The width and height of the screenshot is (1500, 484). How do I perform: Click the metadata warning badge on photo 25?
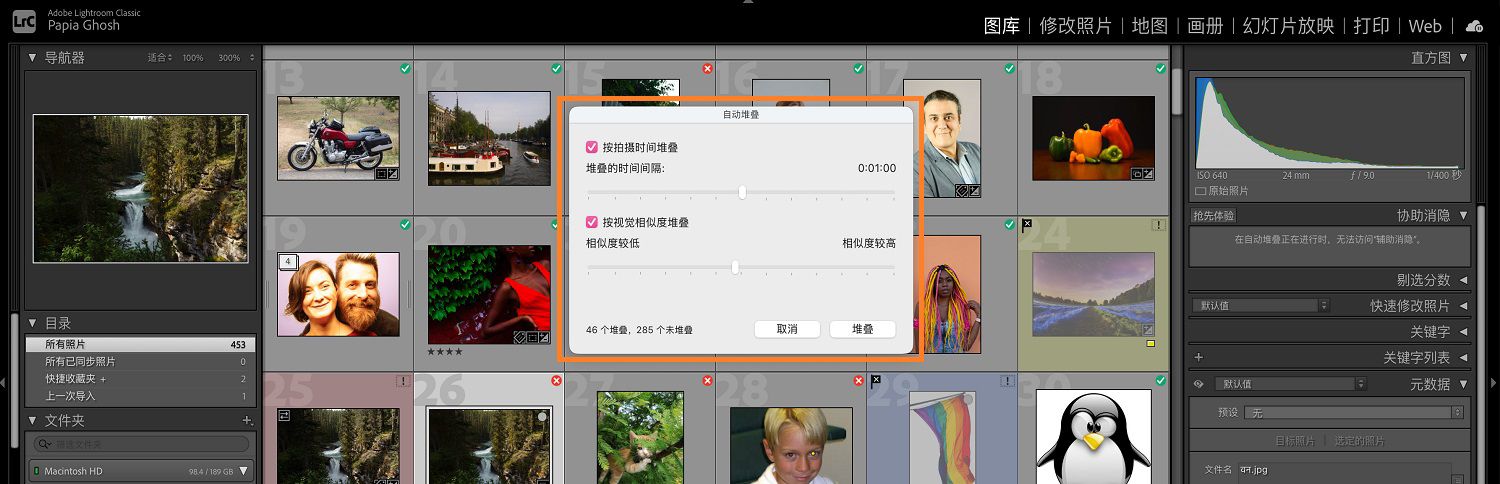[x=404, y=381]
